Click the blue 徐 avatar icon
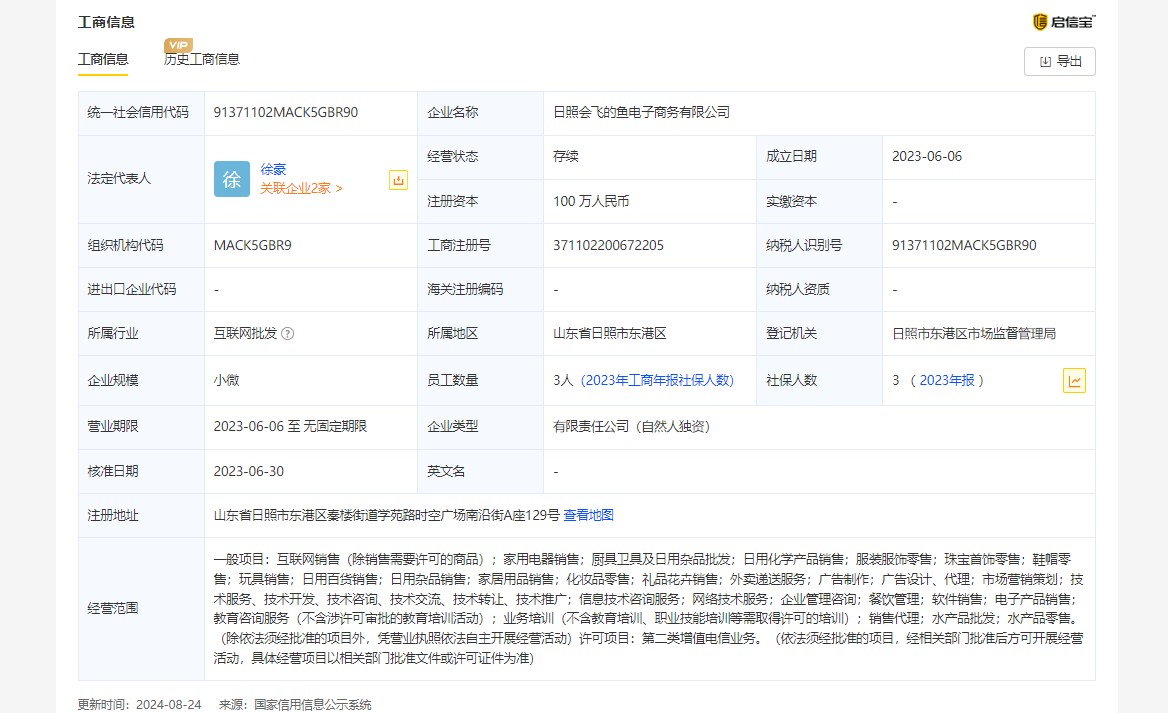The image size is (1168, 713). coord(232,179)
